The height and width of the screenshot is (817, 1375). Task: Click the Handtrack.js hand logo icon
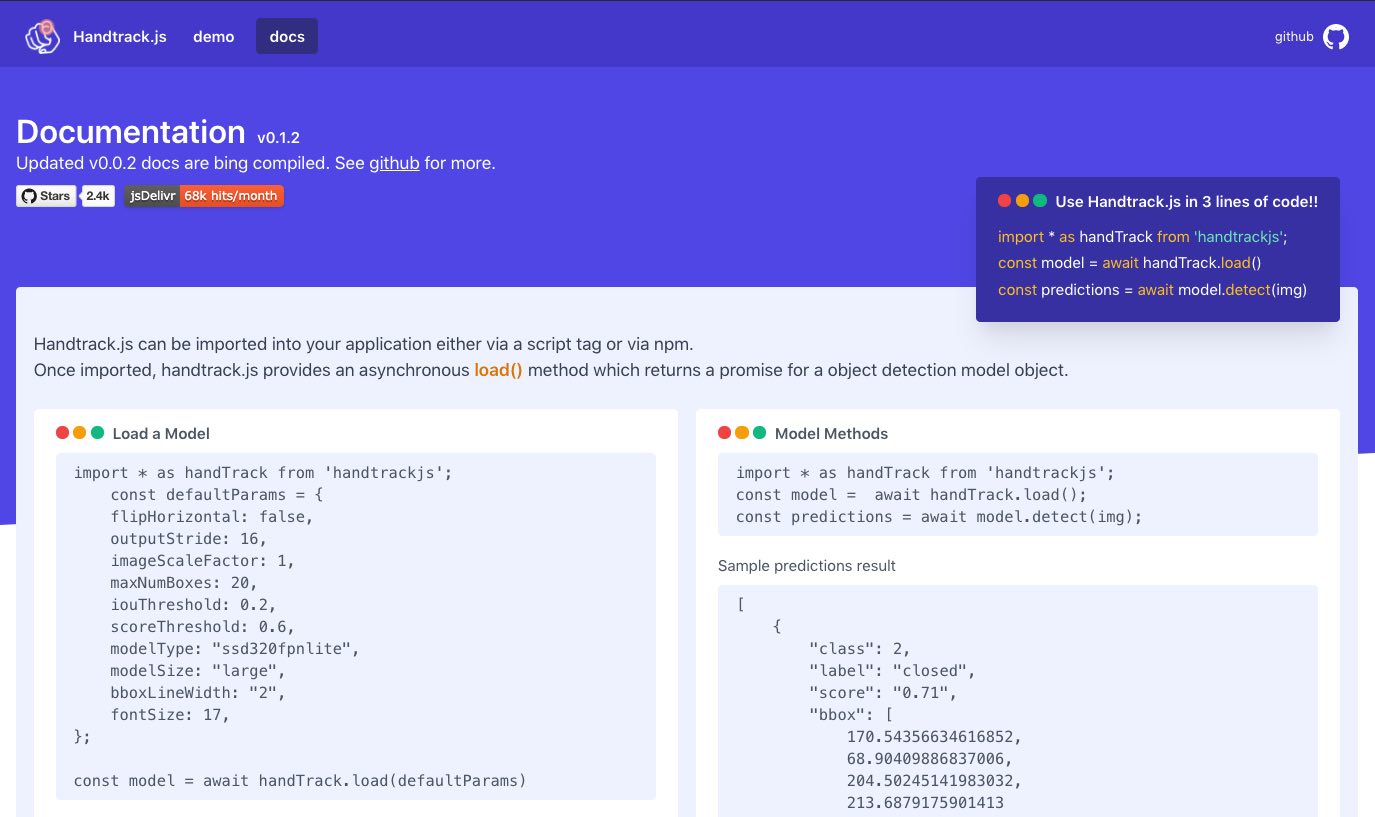(43, 36)
